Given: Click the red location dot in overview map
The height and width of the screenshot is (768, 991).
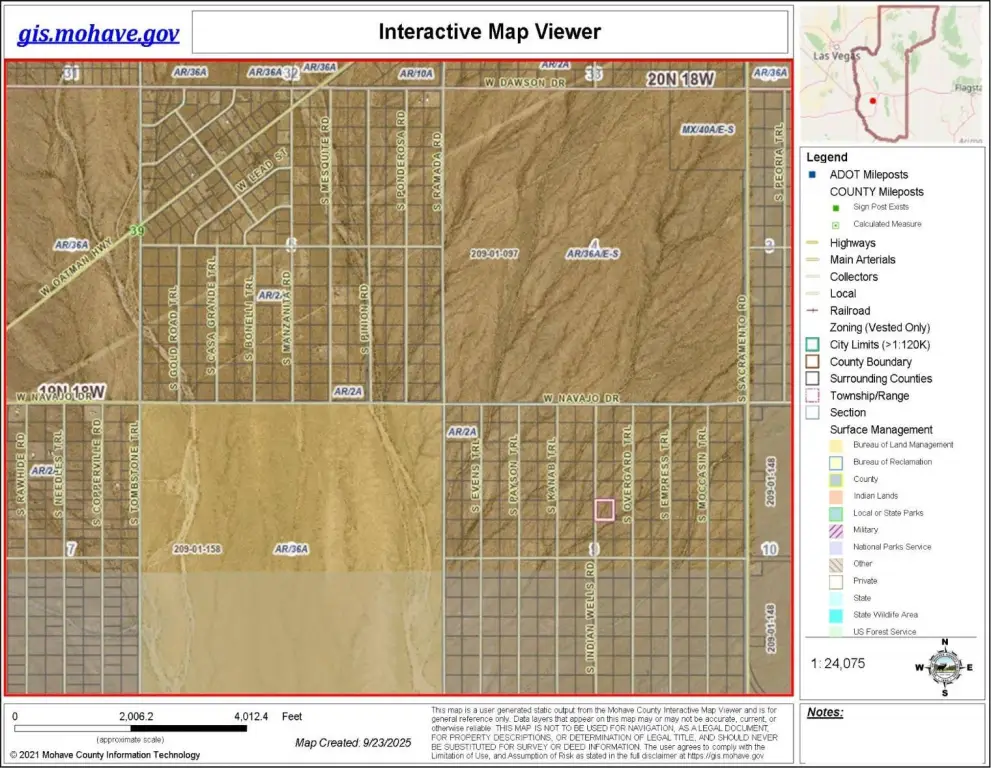Looking at the screenshot, I should click(873, 100).
